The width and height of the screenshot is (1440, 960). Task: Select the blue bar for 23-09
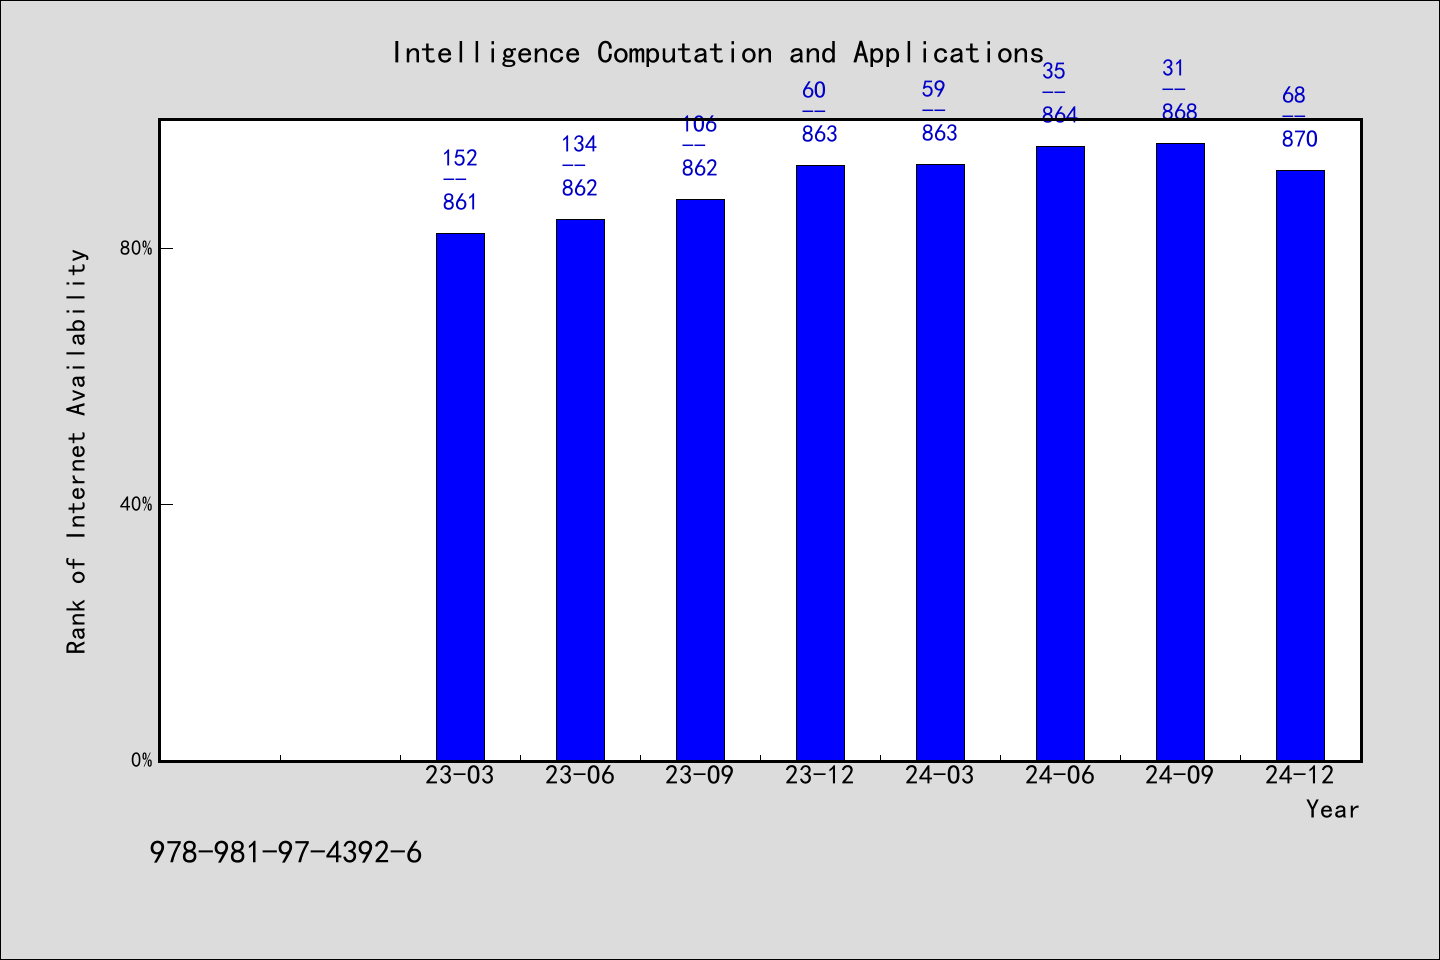tap(700, 480)
